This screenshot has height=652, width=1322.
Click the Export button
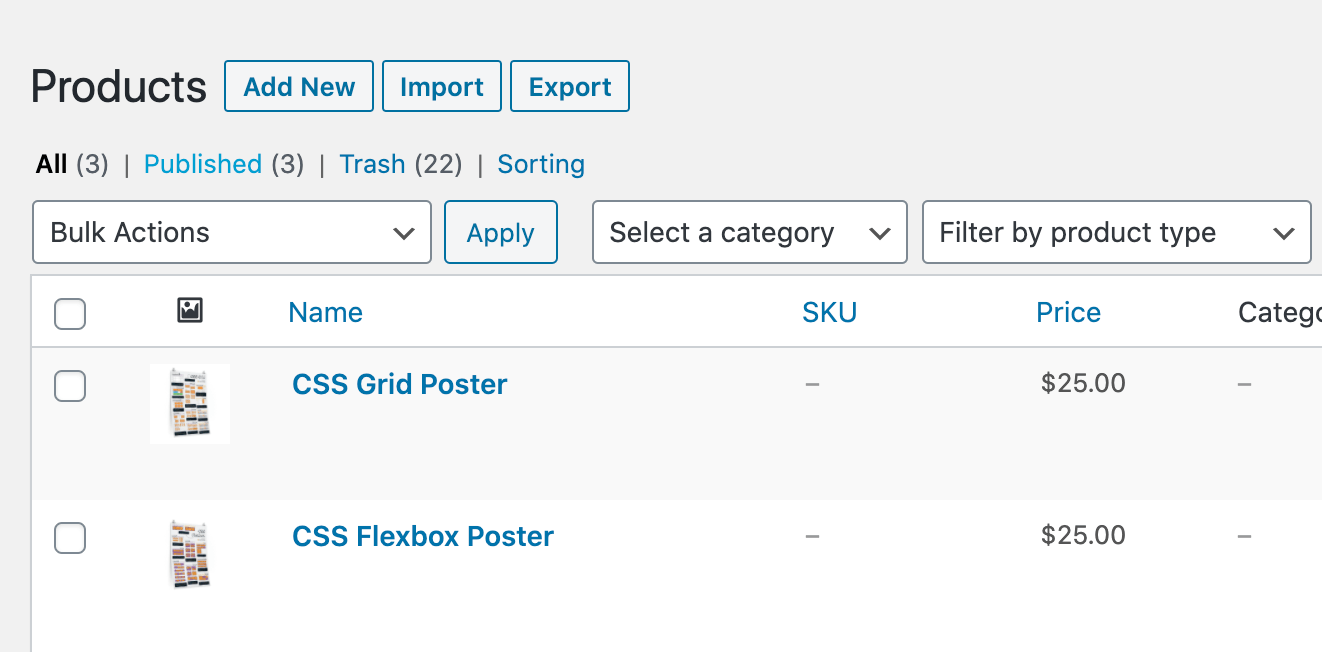click(570, 87)
